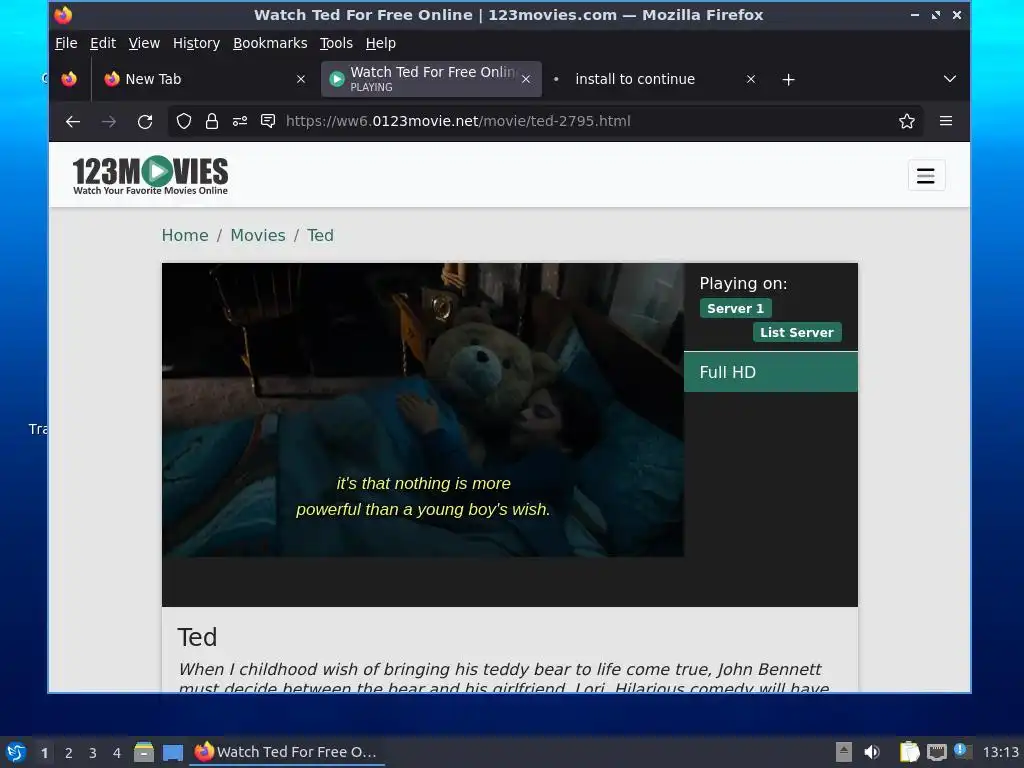Choose the Full HD quality option
This screenshot has height=768, width=1024.
click(x=771, y=372)
